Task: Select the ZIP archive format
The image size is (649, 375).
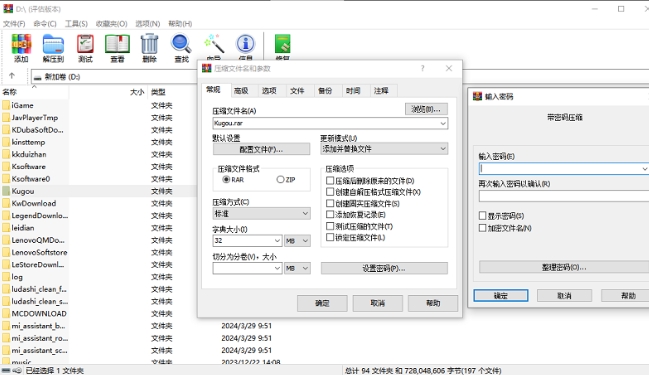Action: 280,179
